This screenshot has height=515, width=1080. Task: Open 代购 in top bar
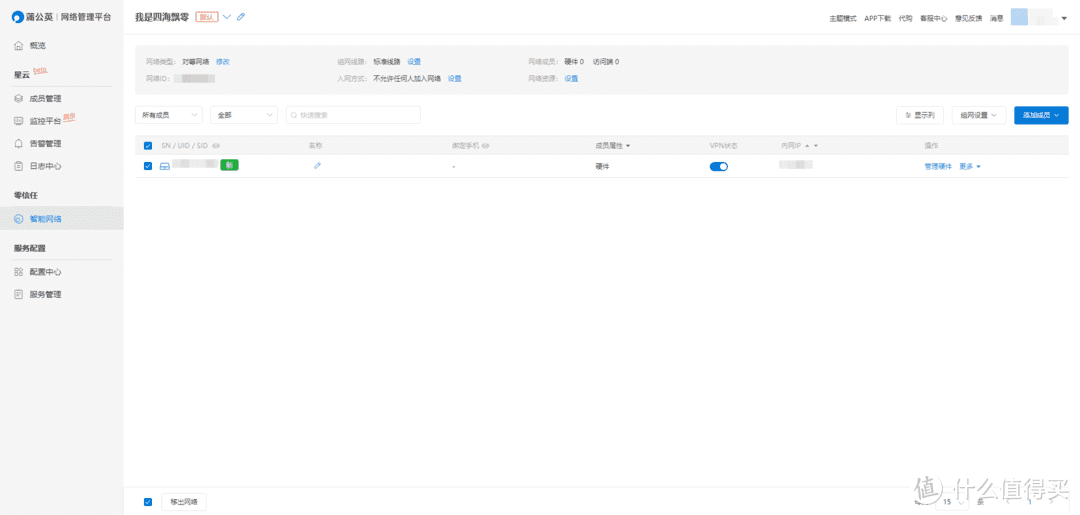tap(905, 19)
